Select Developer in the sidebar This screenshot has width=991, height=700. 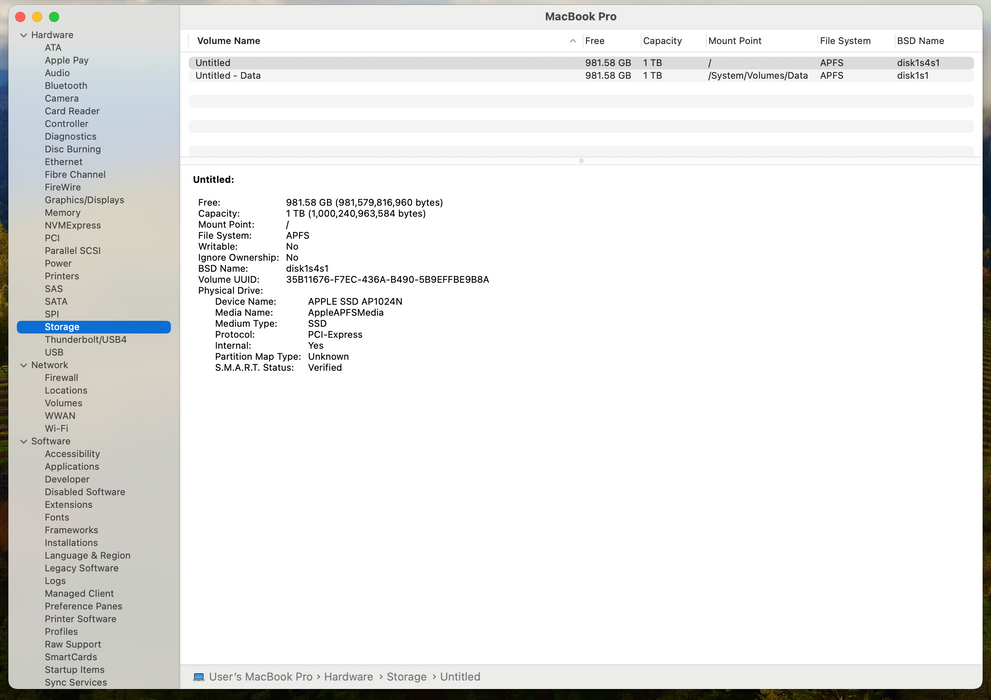[67, 480]
